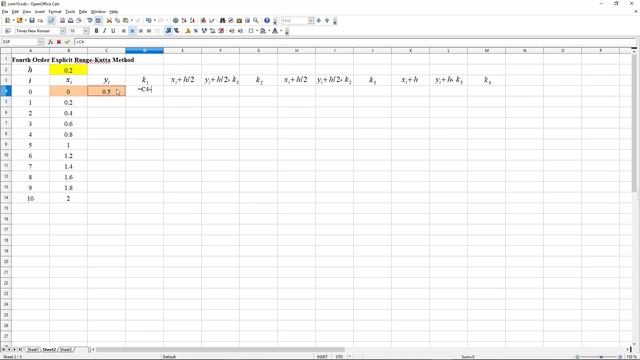This screenshot has height=360, width=640.
Task: Toggle INSRT insert mode in status bar
Action: pyautogui.click(x=322, y=357)
